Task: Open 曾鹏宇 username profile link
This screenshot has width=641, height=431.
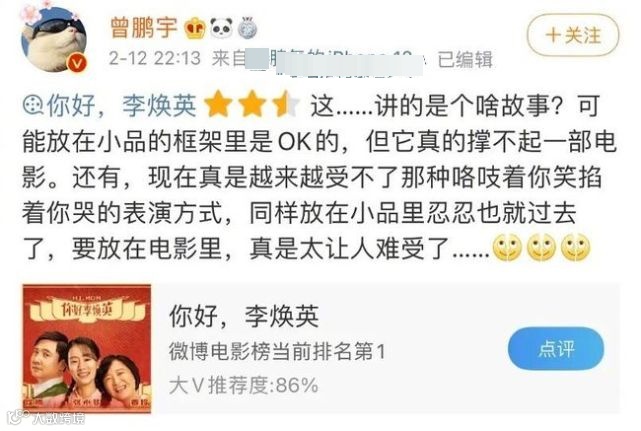Action: pyautogui.click(x=144, y=28)
